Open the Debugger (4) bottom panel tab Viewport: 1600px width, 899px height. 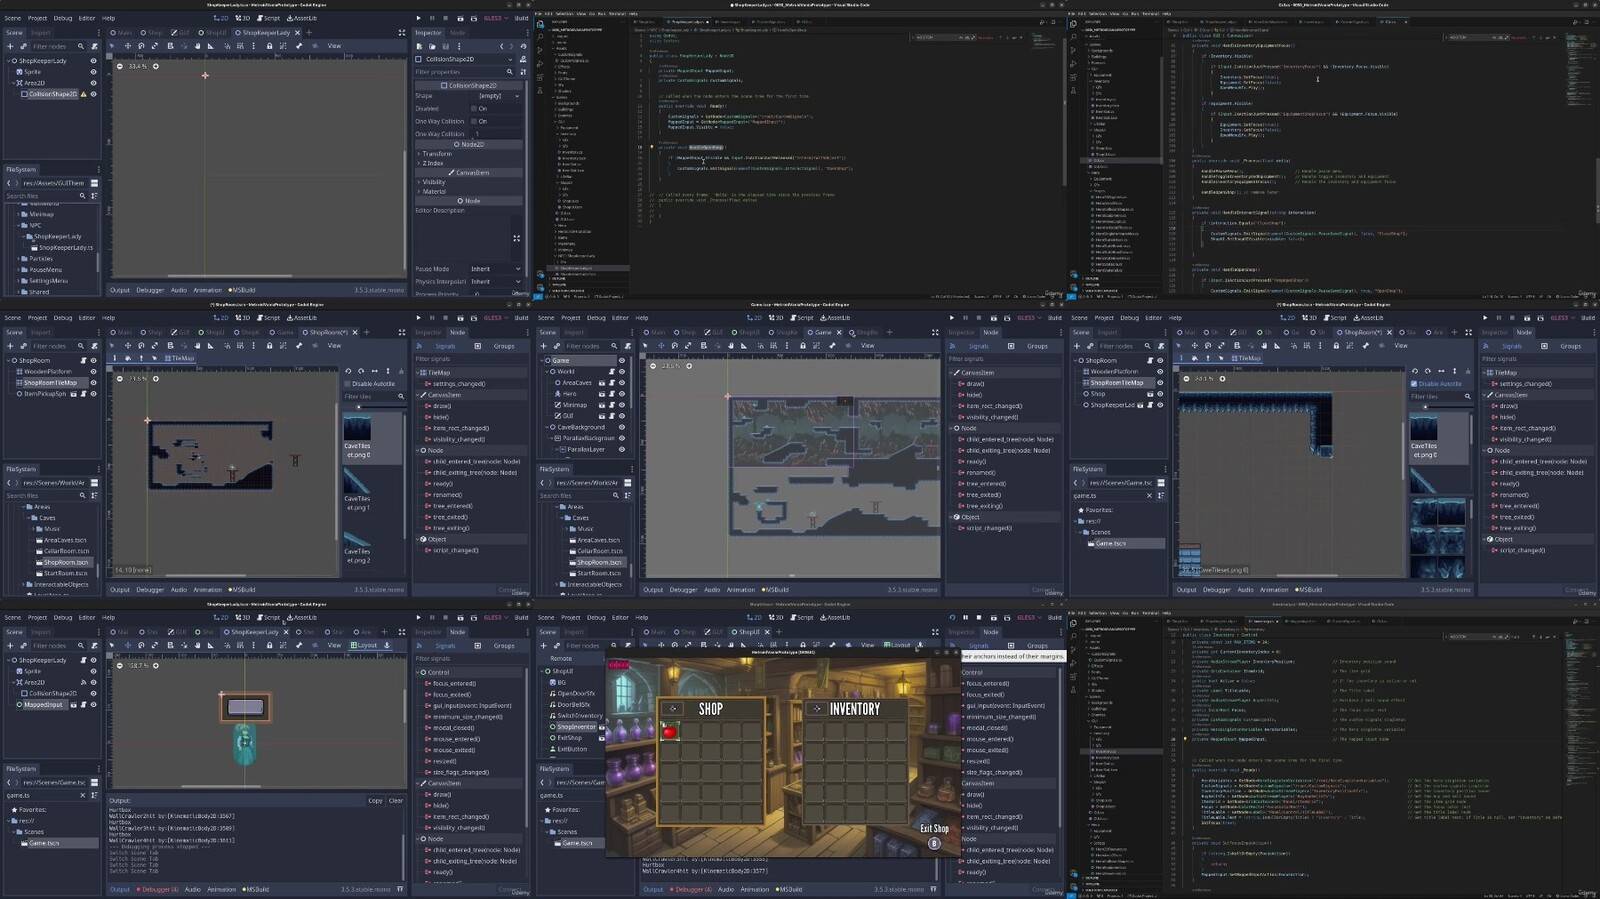pos(158,889)
